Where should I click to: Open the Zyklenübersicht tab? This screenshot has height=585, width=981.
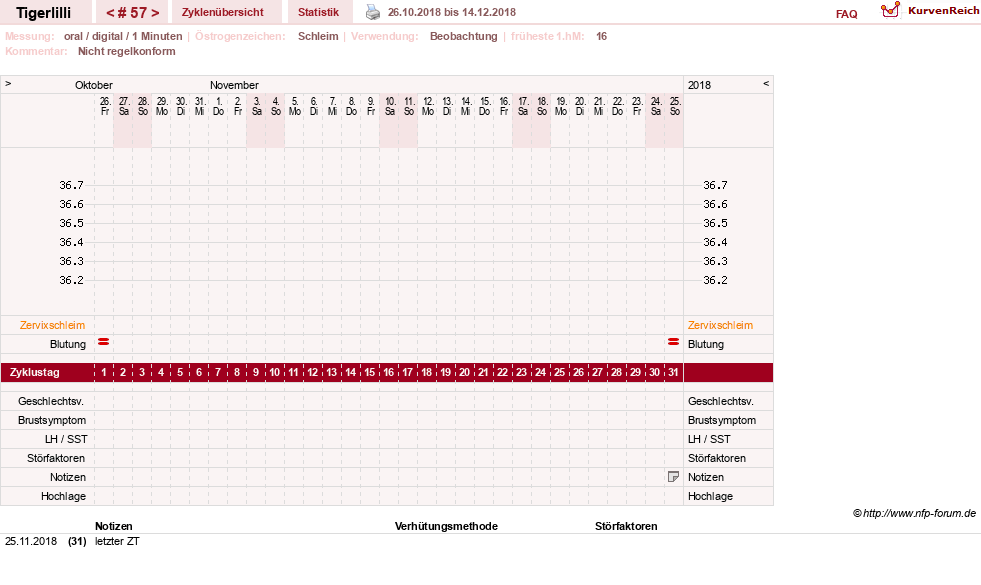pos(223,12)
